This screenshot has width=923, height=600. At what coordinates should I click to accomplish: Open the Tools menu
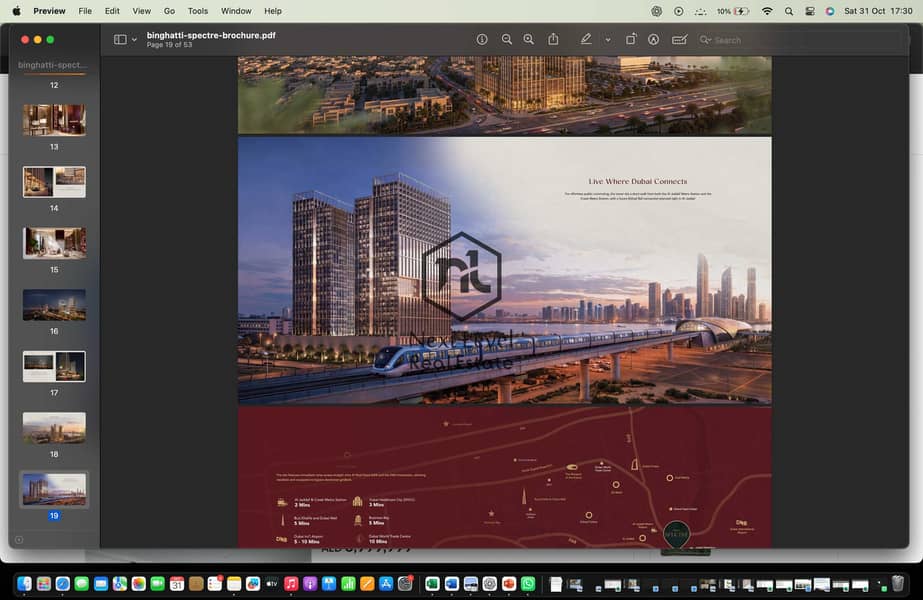(198, 11)
